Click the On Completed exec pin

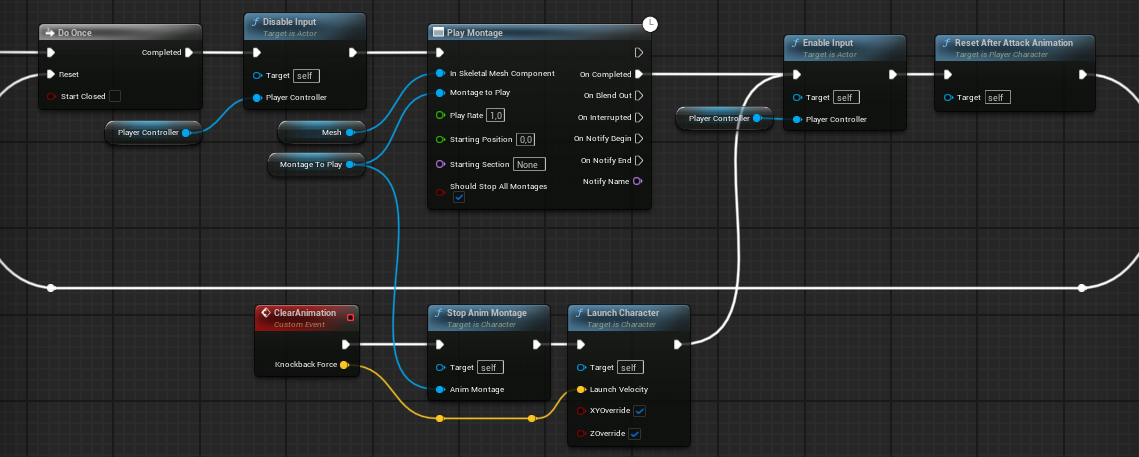coord(639,74)
